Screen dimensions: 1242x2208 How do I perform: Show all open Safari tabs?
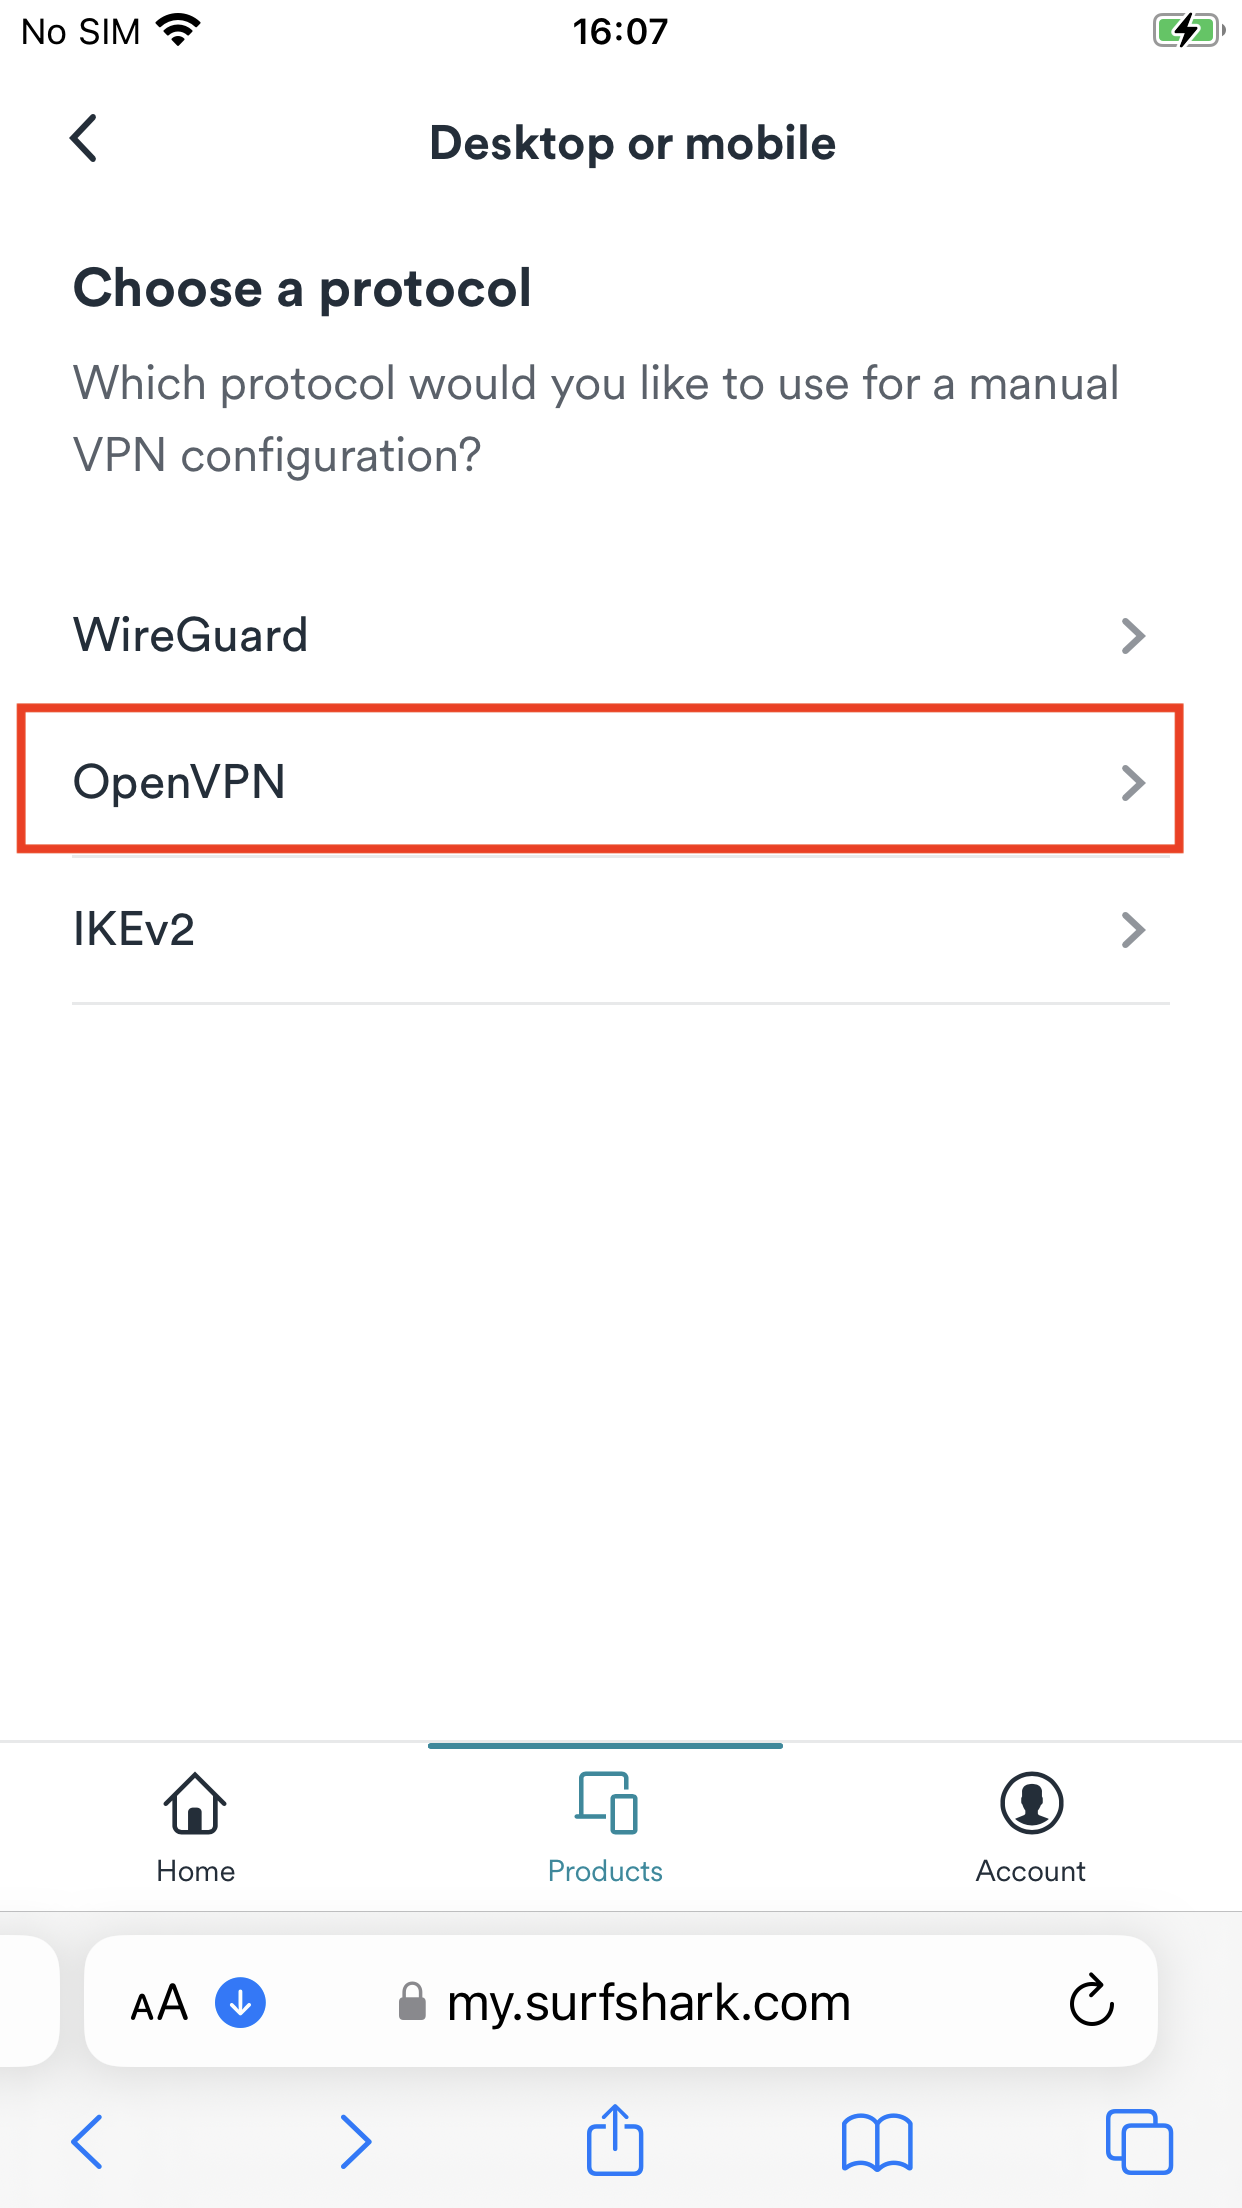1139,2142
